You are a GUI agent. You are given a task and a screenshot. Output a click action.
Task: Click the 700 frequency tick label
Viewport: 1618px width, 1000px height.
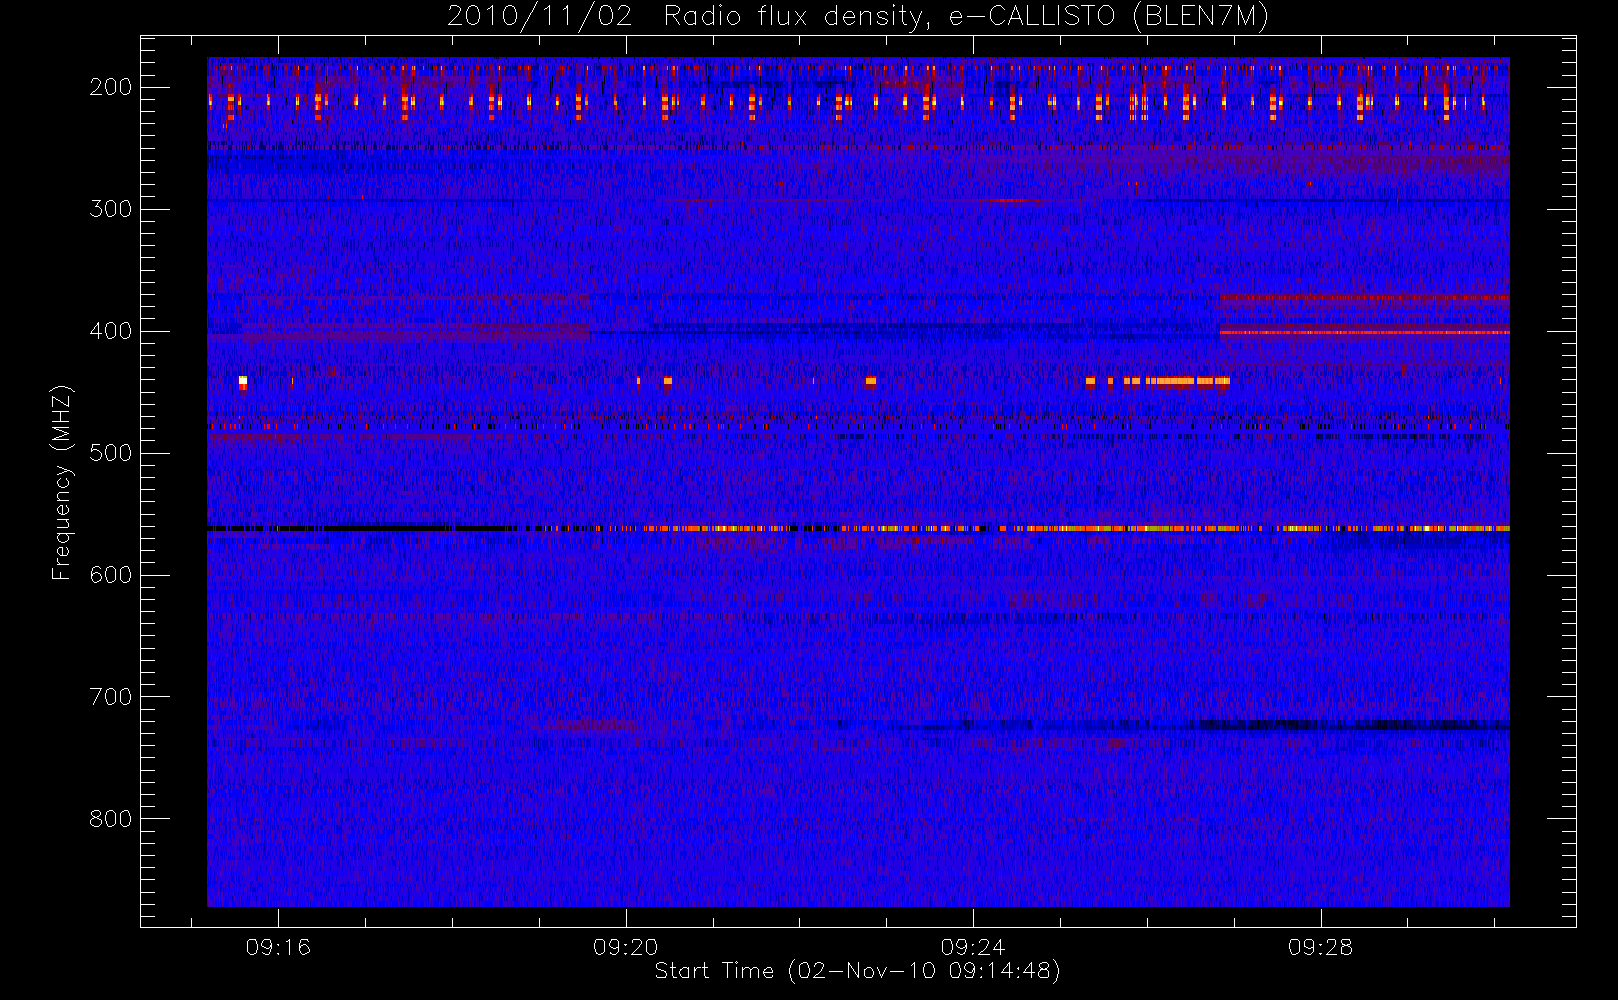pyautogui.click(x=111, y=697)
